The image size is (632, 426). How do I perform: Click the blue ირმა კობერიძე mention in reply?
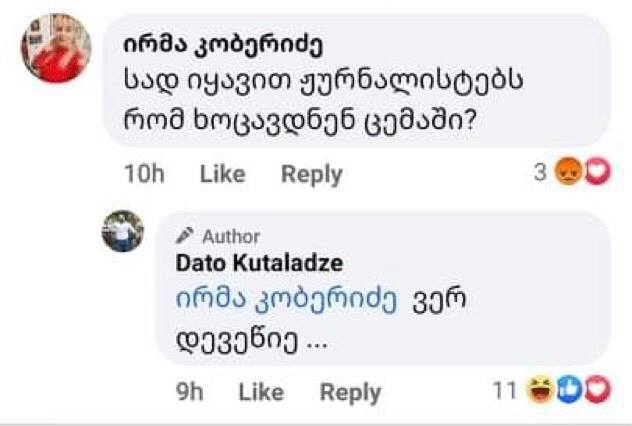(x=285, y=300)
